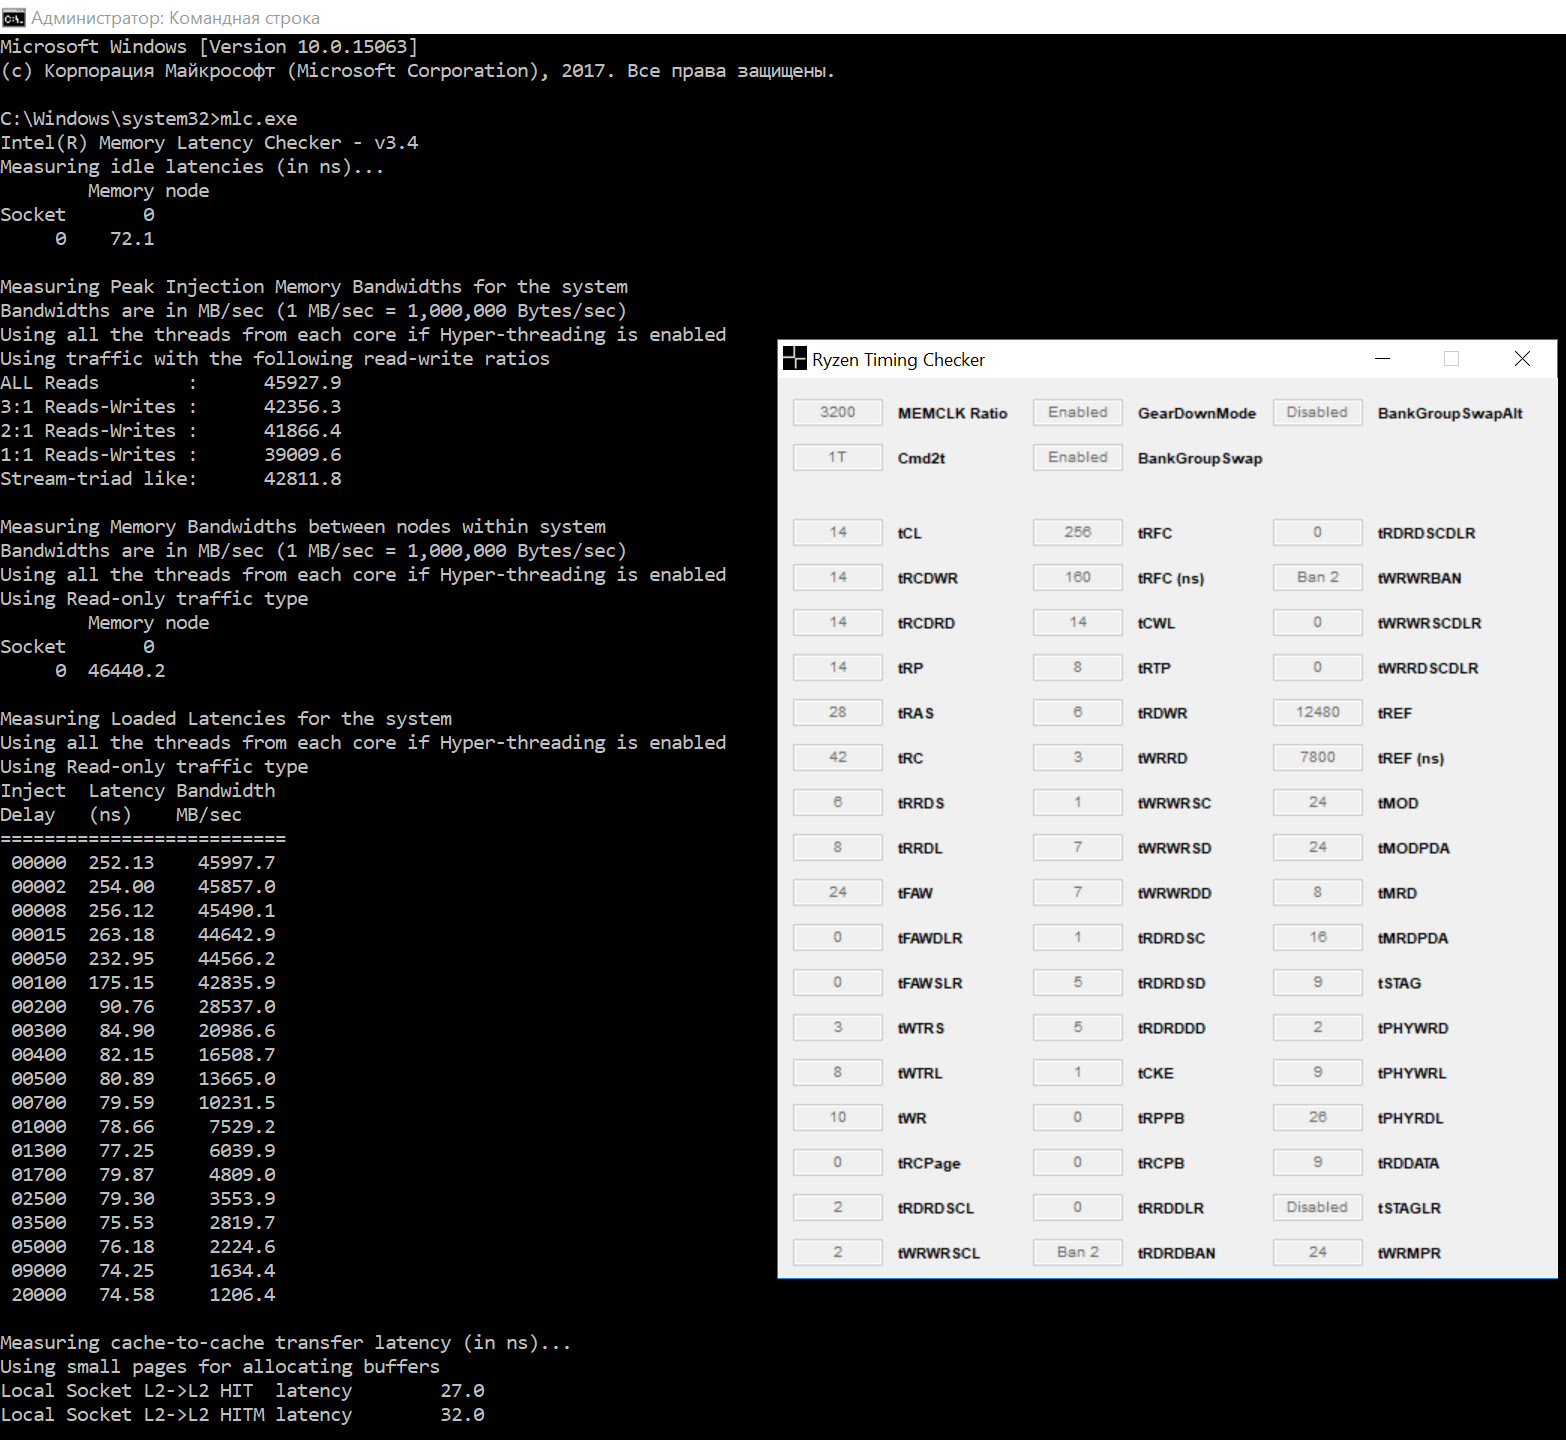Click the L2->L2 HITM latency value 32.0

462,1415
